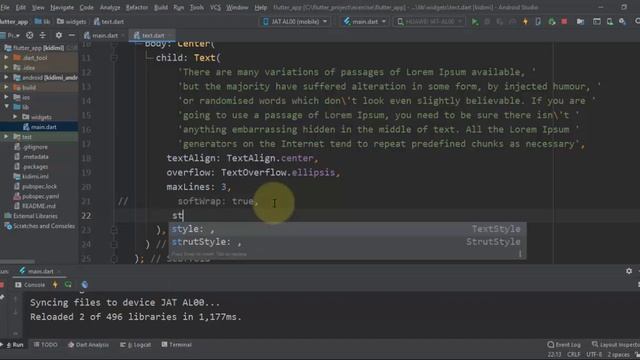Image resolution: width=640 pixels, height=360 pixels.
Task: Click the attach debugger icon in toolbar
Action: tap(552, 22)
